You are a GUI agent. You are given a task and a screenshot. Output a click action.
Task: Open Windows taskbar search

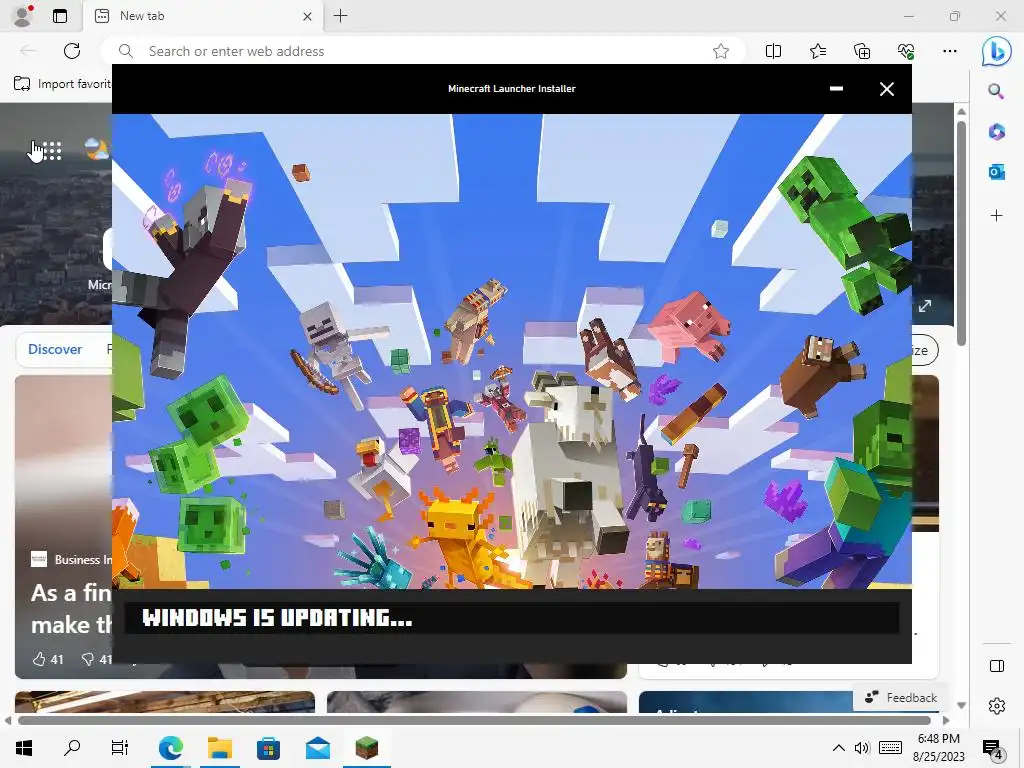click(72, 748)
